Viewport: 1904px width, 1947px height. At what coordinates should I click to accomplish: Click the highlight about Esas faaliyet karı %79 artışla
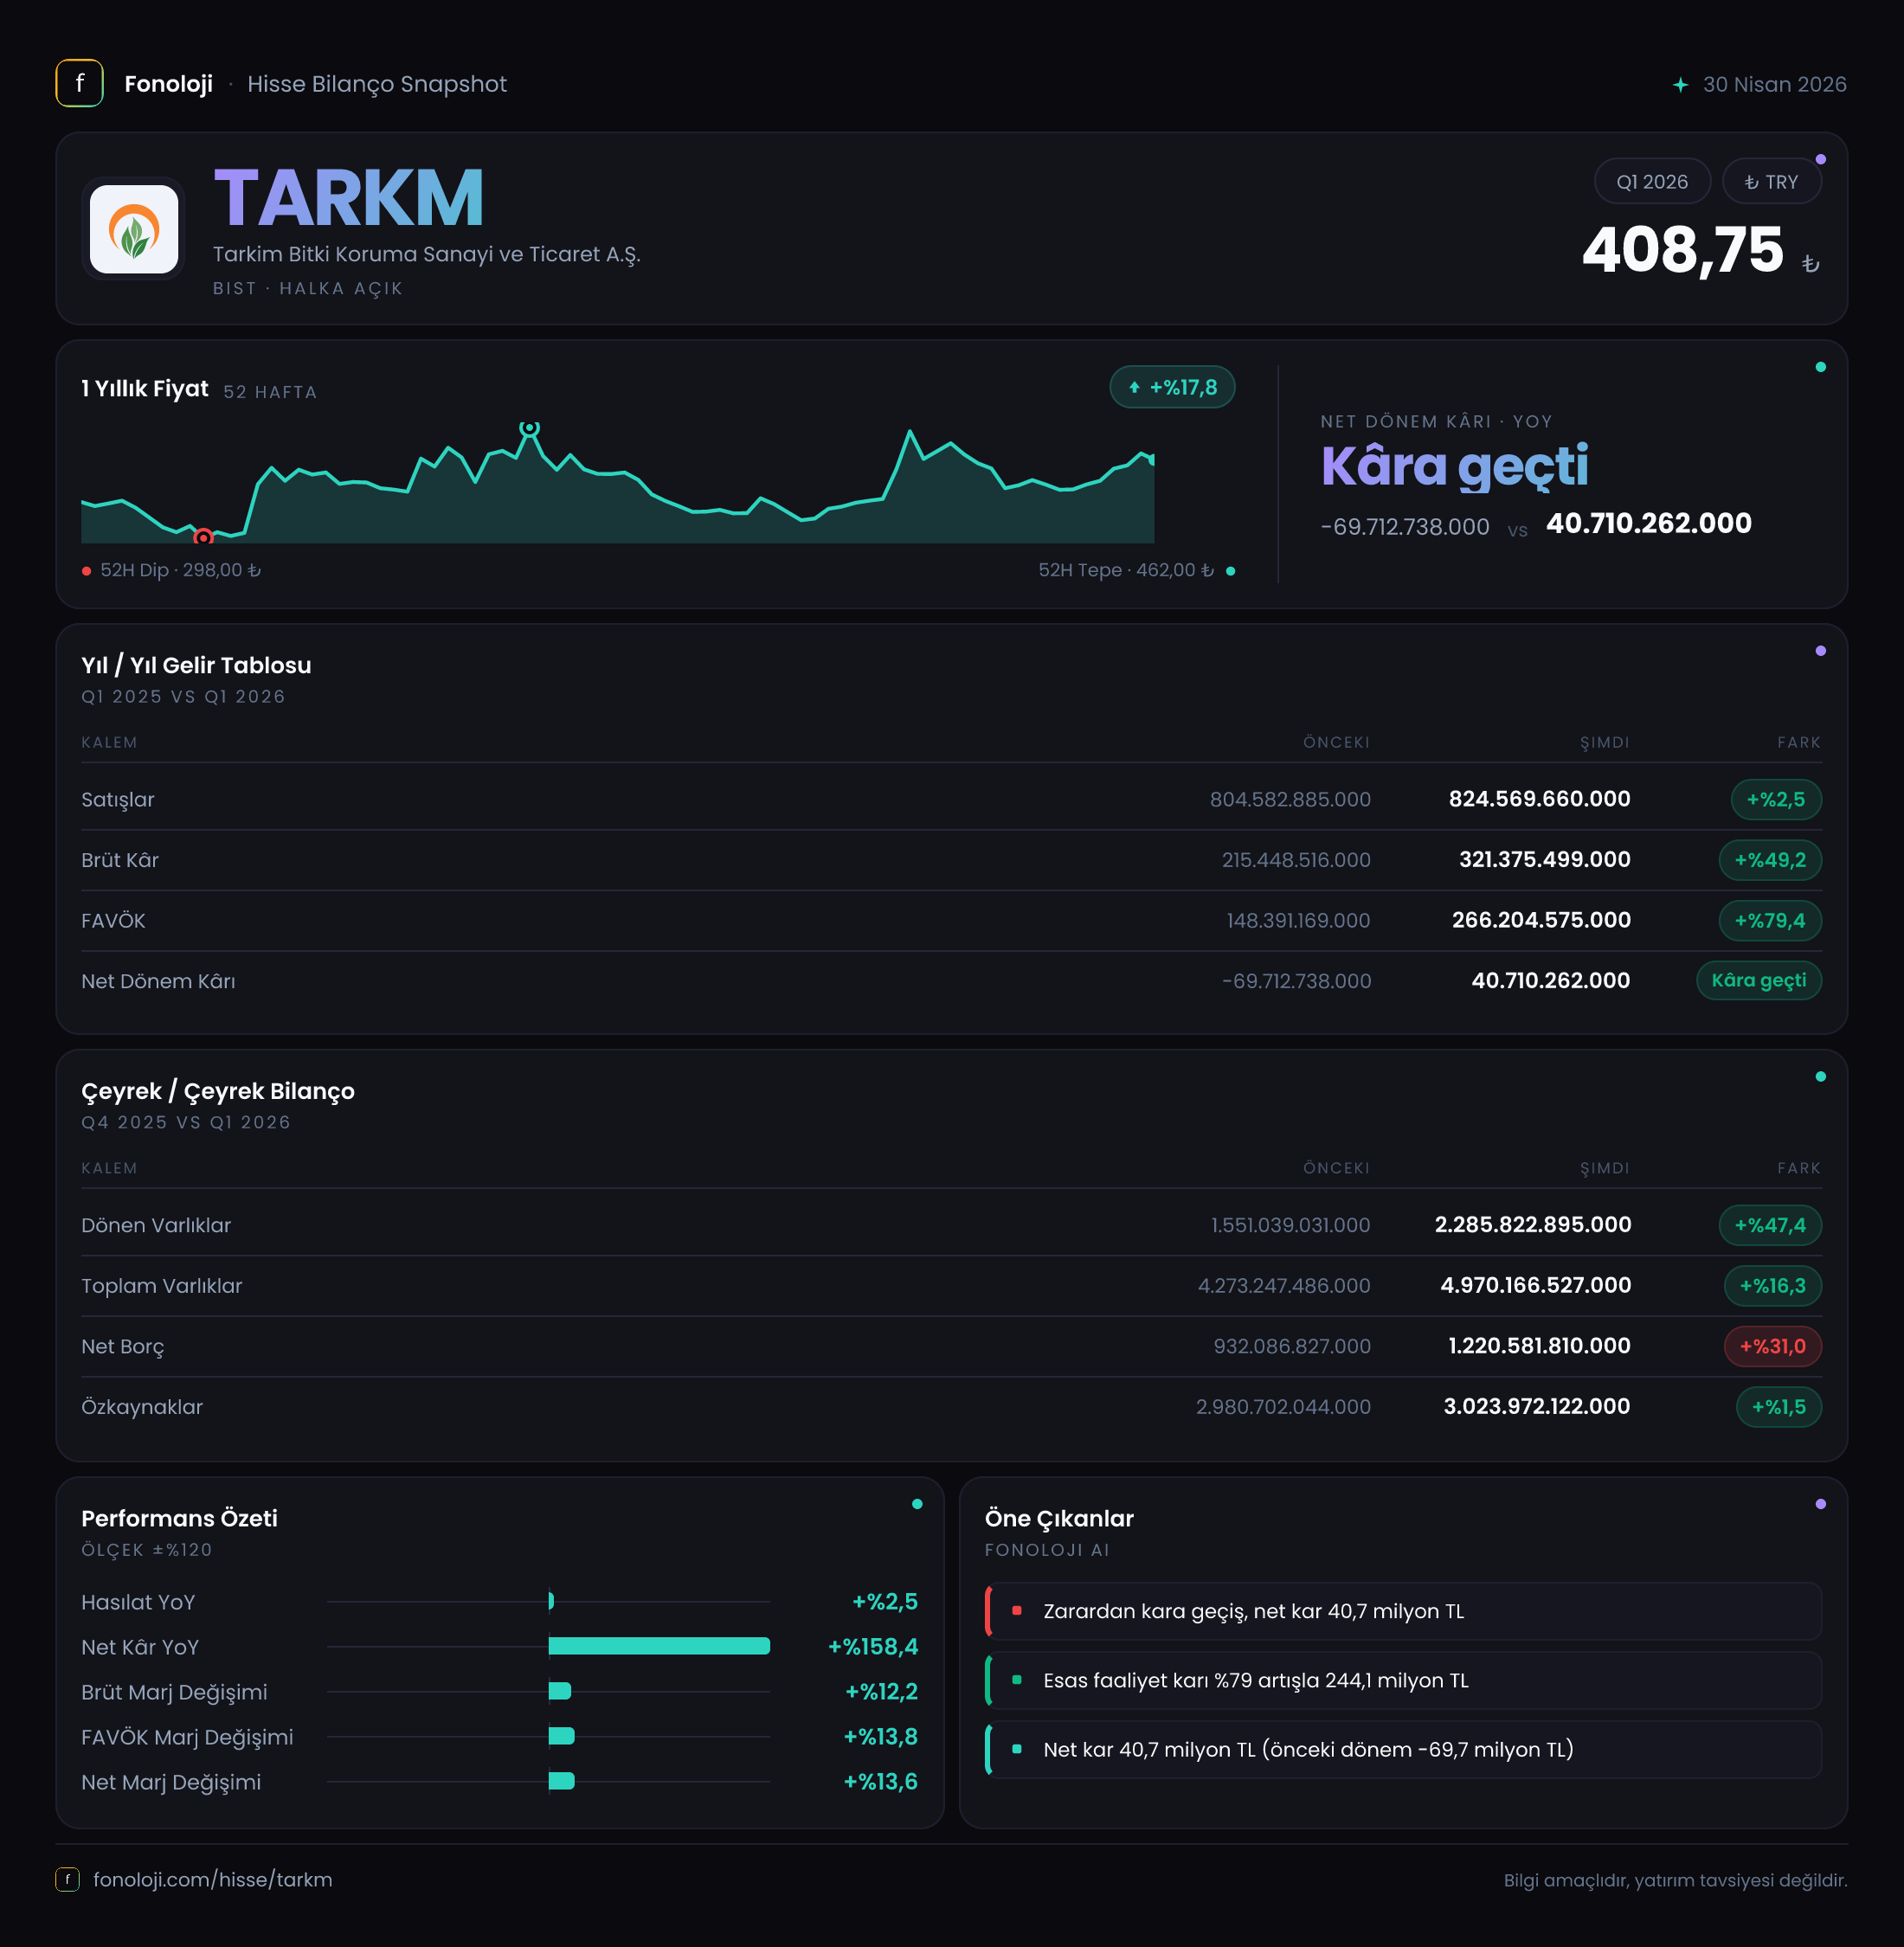1402,1680
